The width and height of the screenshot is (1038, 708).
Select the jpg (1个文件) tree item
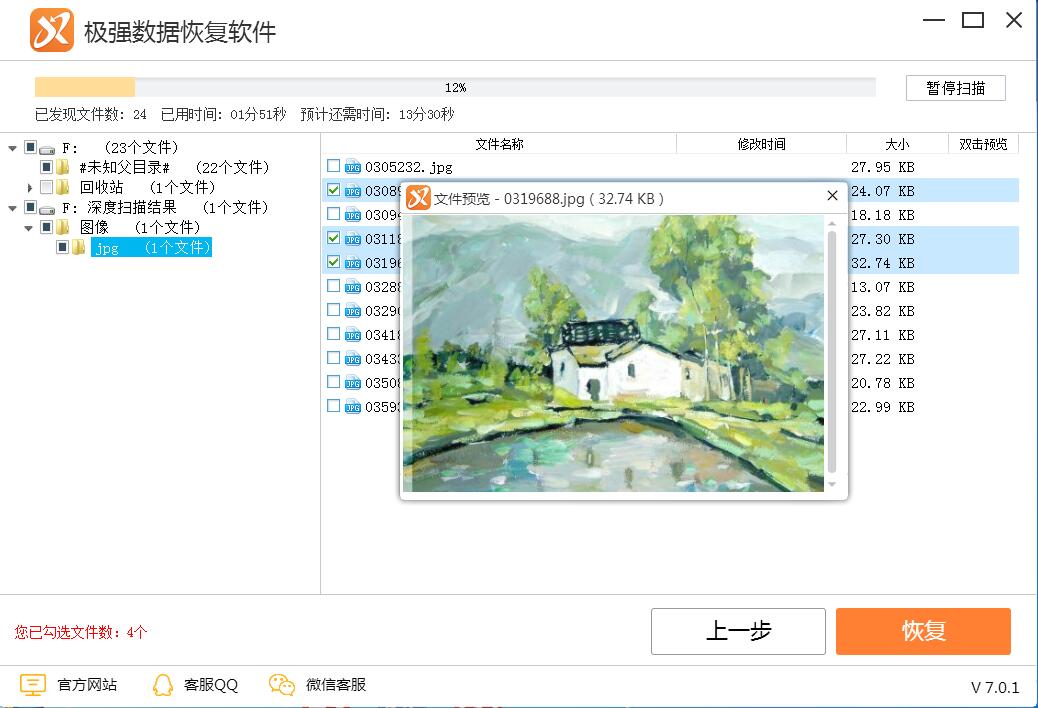[151, 247]
